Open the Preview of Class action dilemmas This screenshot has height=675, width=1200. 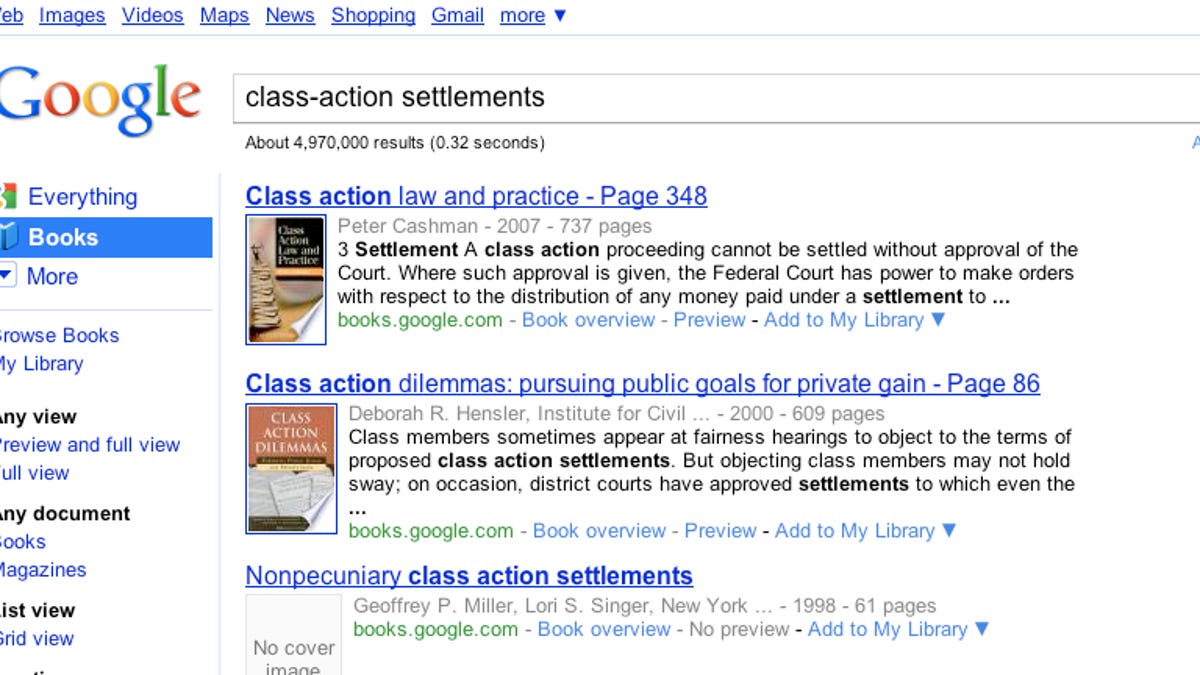tap(721, 531)
